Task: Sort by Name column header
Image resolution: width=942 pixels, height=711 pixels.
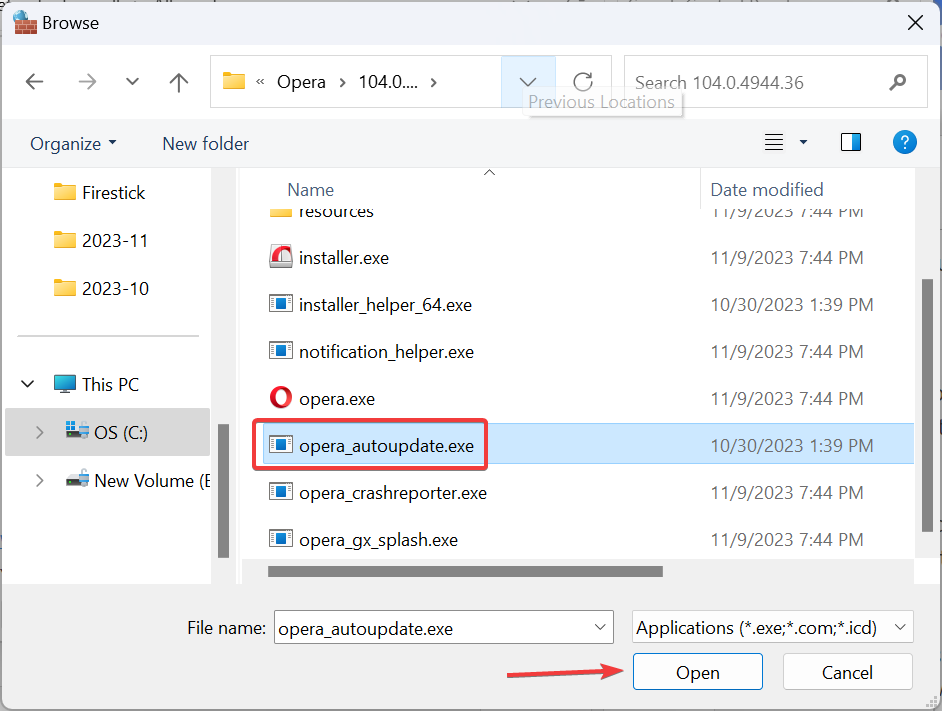Action: [x=311, y=190]
